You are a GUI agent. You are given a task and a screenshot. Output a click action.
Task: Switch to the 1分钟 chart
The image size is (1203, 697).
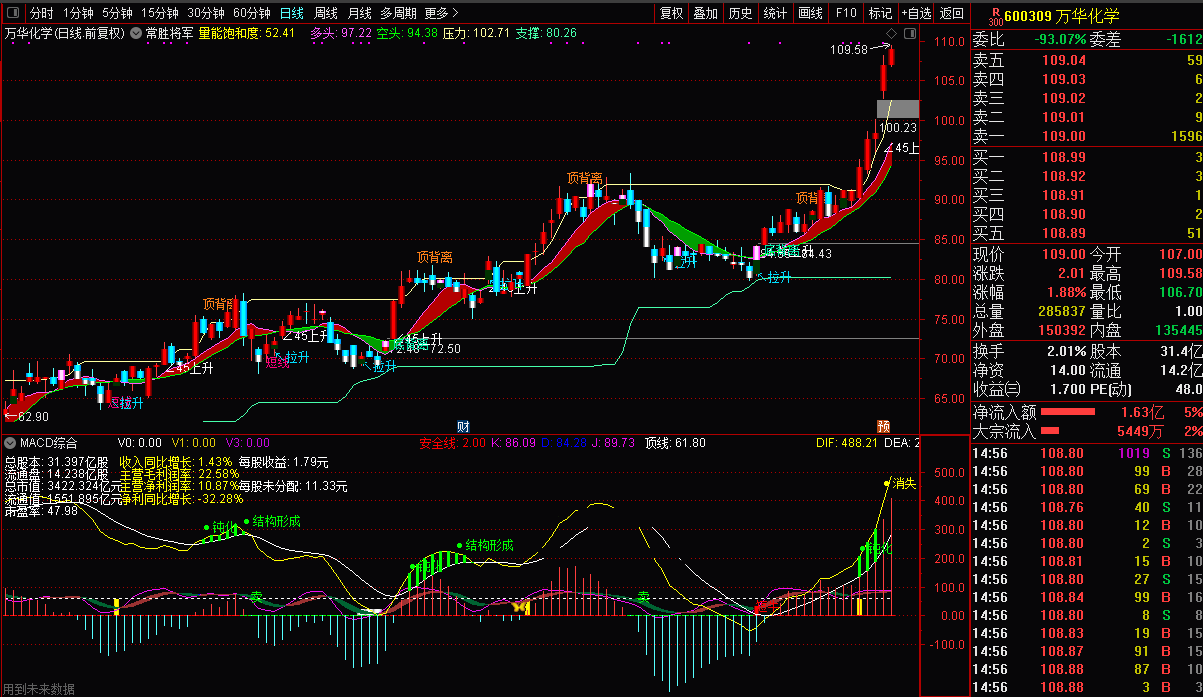pyautogui.click(x=78, y=13)
